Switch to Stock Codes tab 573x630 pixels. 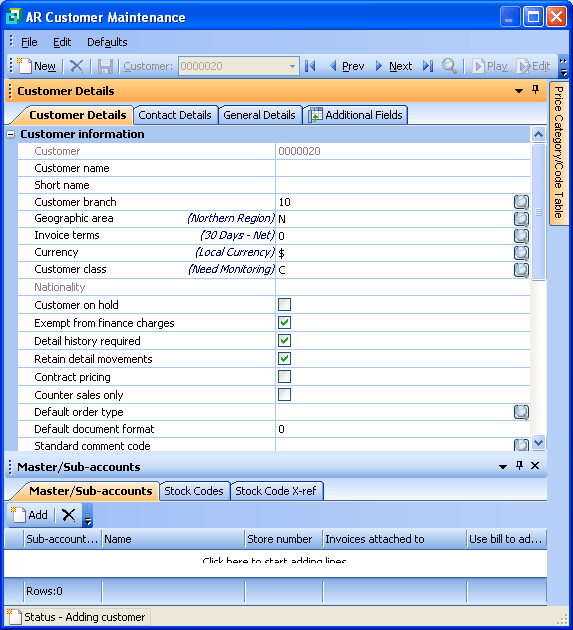(x=194, y=491)
